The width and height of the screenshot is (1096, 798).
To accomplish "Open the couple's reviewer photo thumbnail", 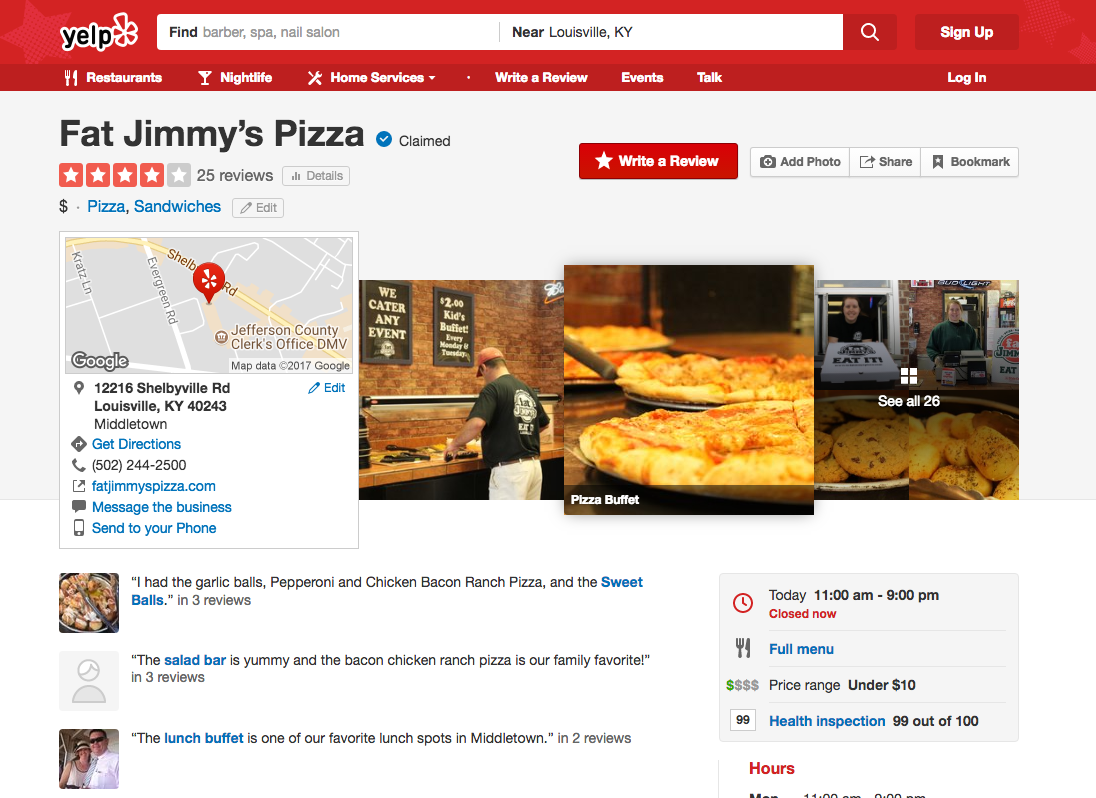I will click(x=89, y=759).
